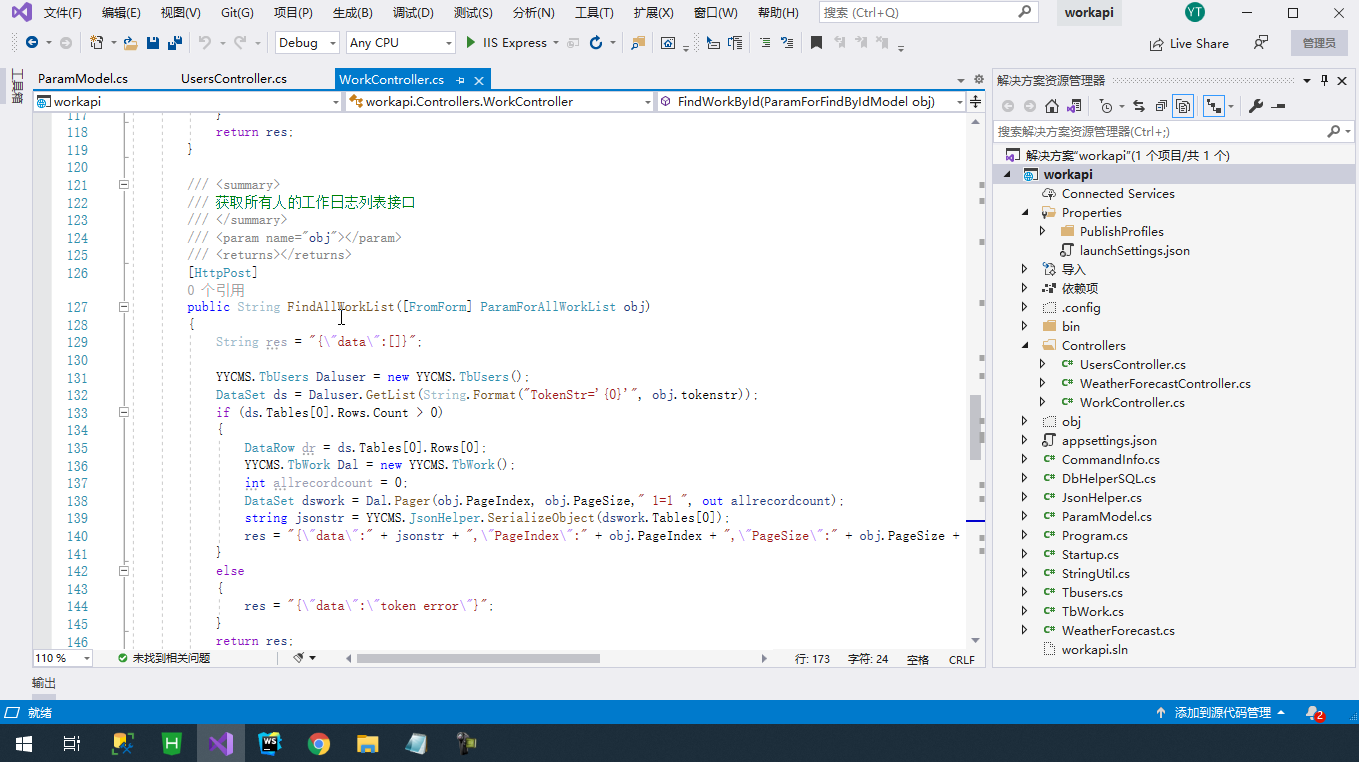Viewport: 1359px width, 762px height.
Task: Open notifications bell in status bar
Action: click(x=1314, y=713)
